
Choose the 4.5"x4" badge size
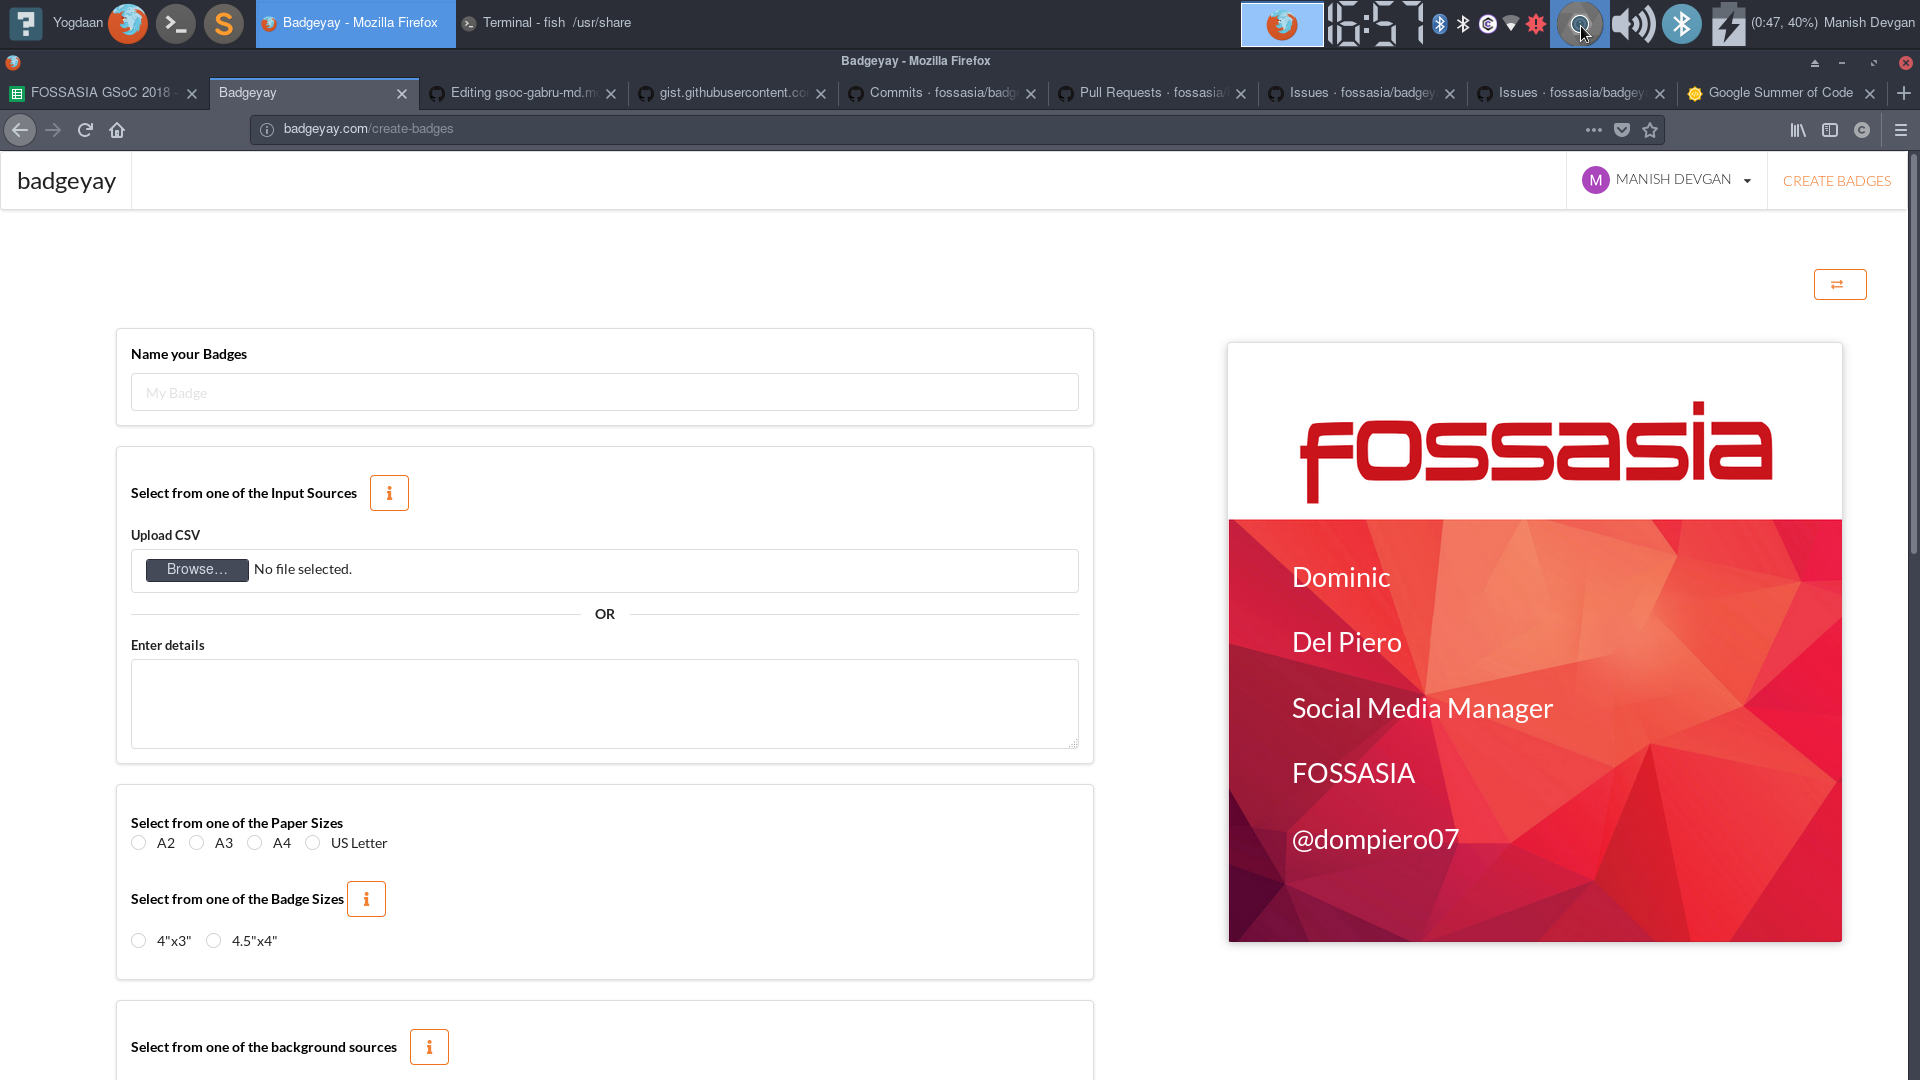214,941
